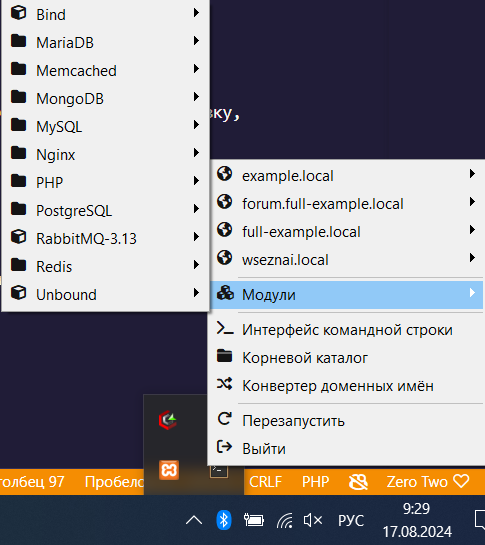Screen dimensions: 485x545
Task: Click the crossed-out icon beside Zero Two
Action: (x=358, y=482)
